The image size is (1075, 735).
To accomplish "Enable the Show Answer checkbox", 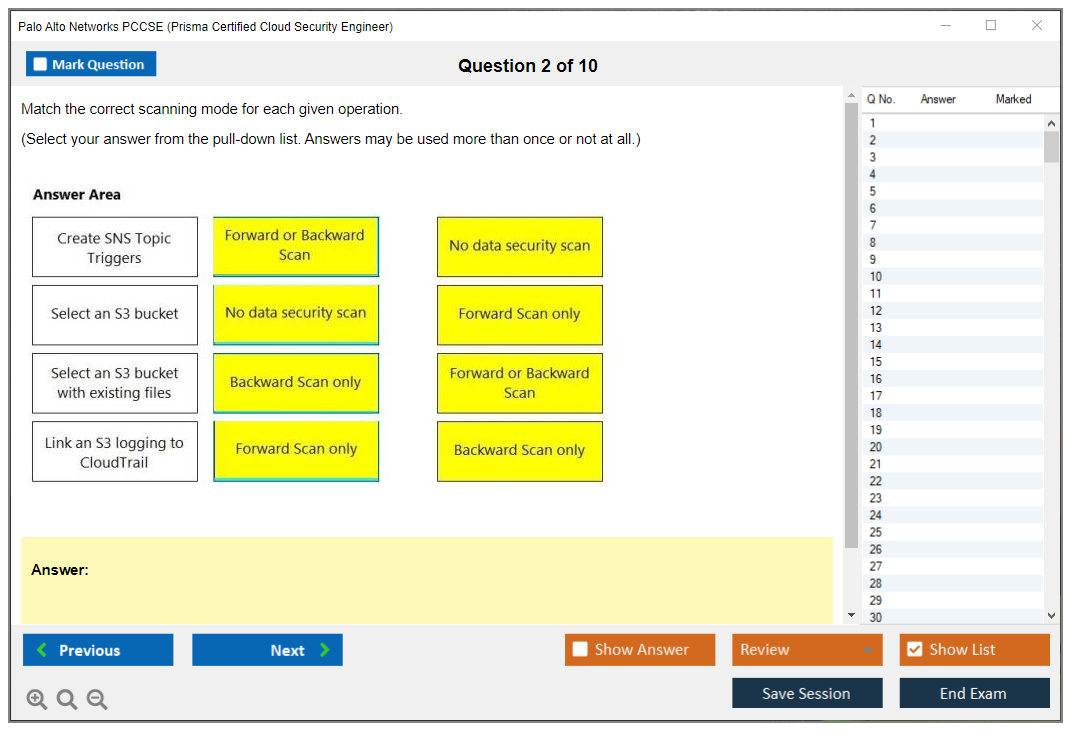I will 581,650.
